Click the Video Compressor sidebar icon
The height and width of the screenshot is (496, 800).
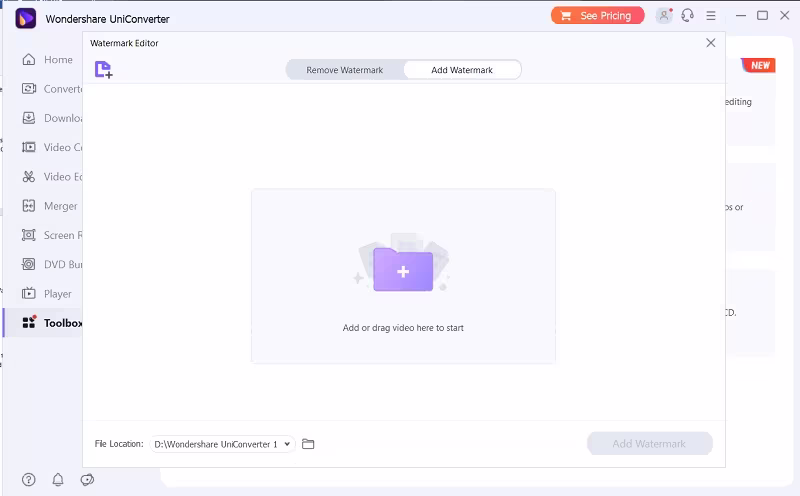(29, 147)
